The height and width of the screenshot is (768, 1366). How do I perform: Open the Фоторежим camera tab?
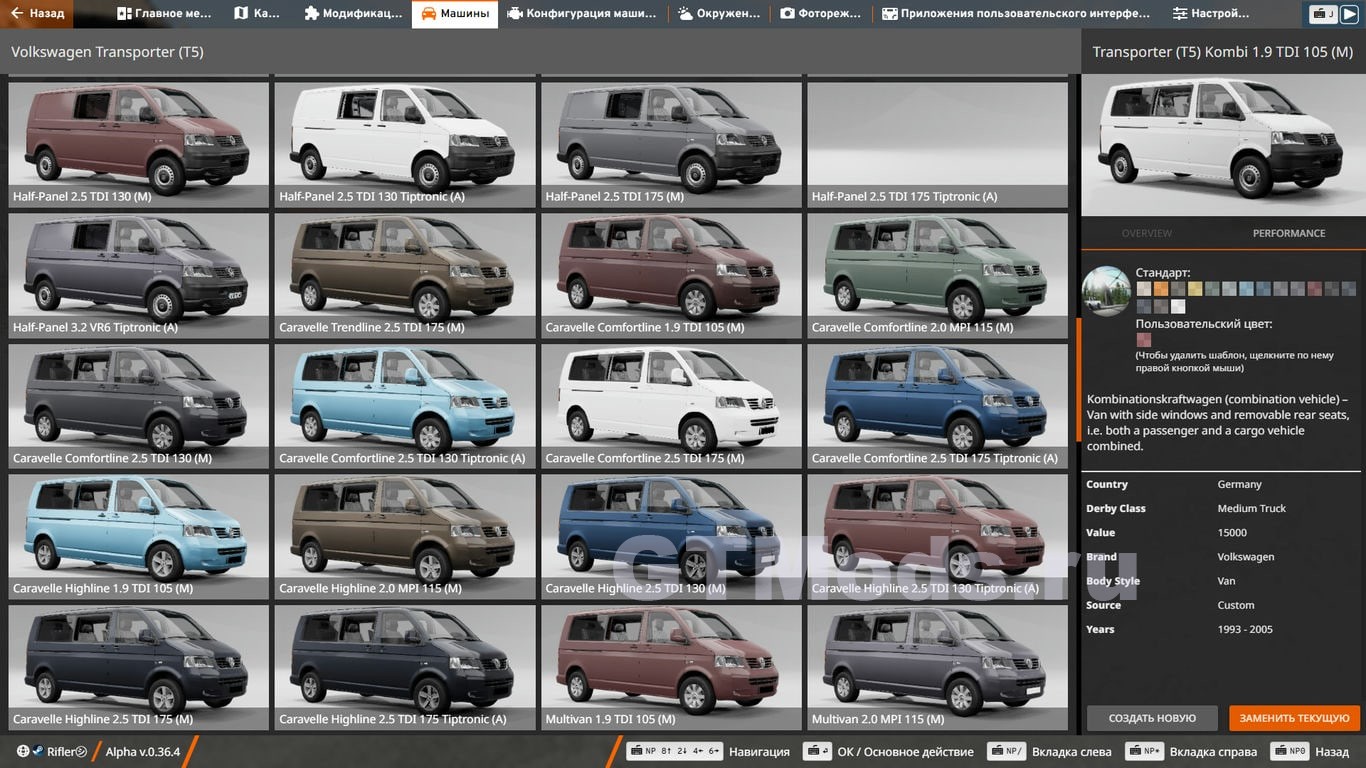tap(820, 14)
